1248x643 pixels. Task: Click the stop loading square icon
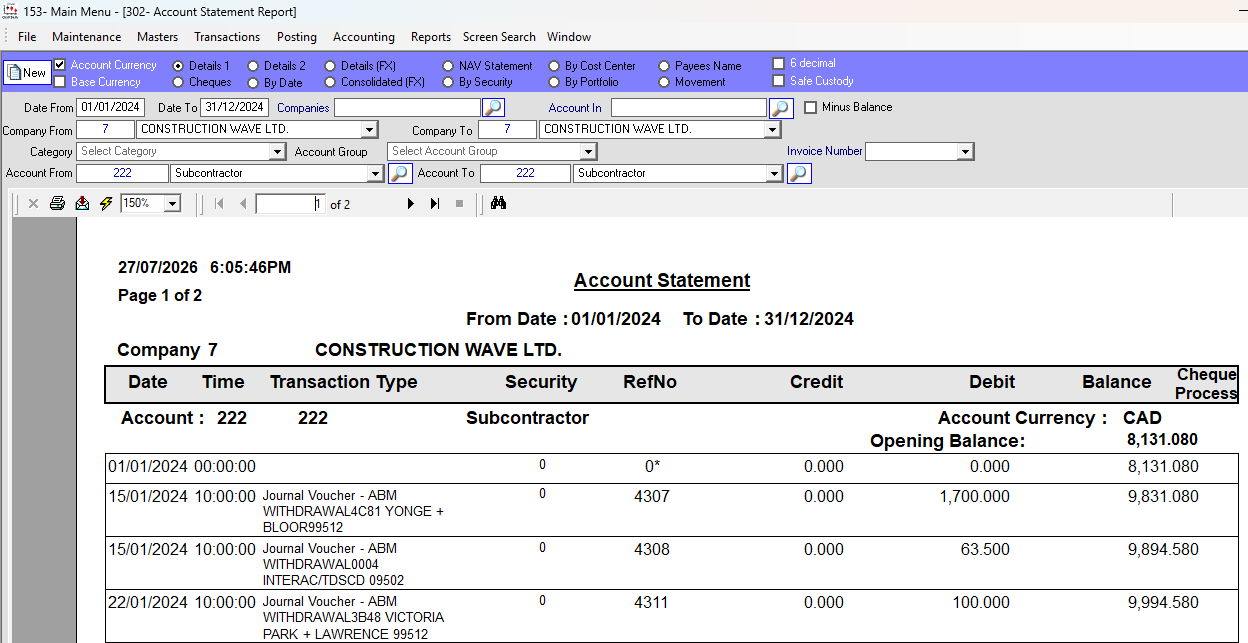click(x=459, y=204)
